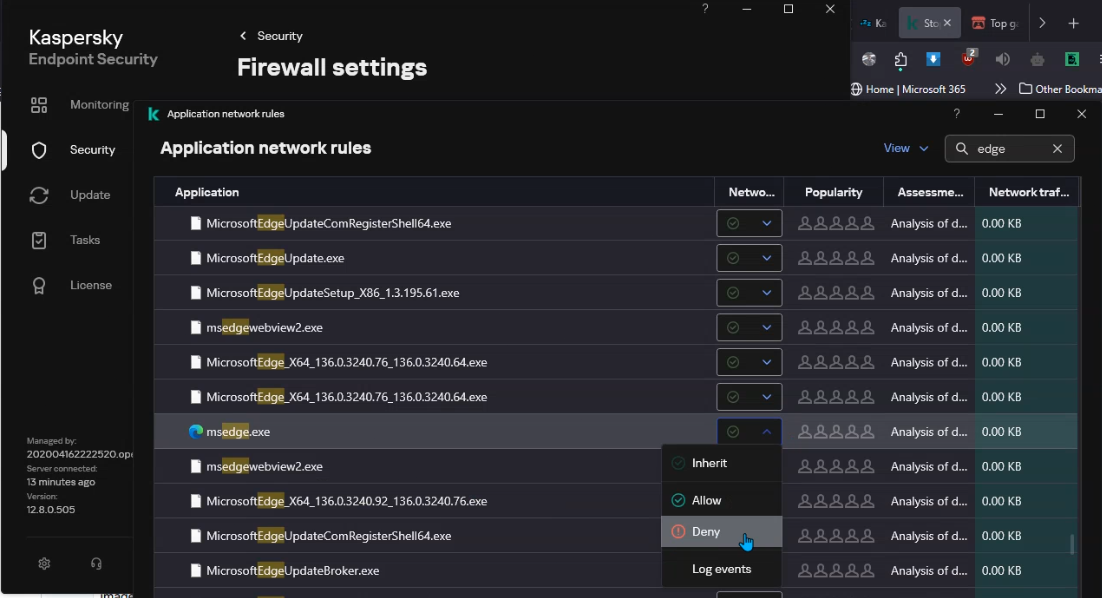Sort by Popularity column header
The height and width of the screenshot is (598, 1102).
click(834, 192)
